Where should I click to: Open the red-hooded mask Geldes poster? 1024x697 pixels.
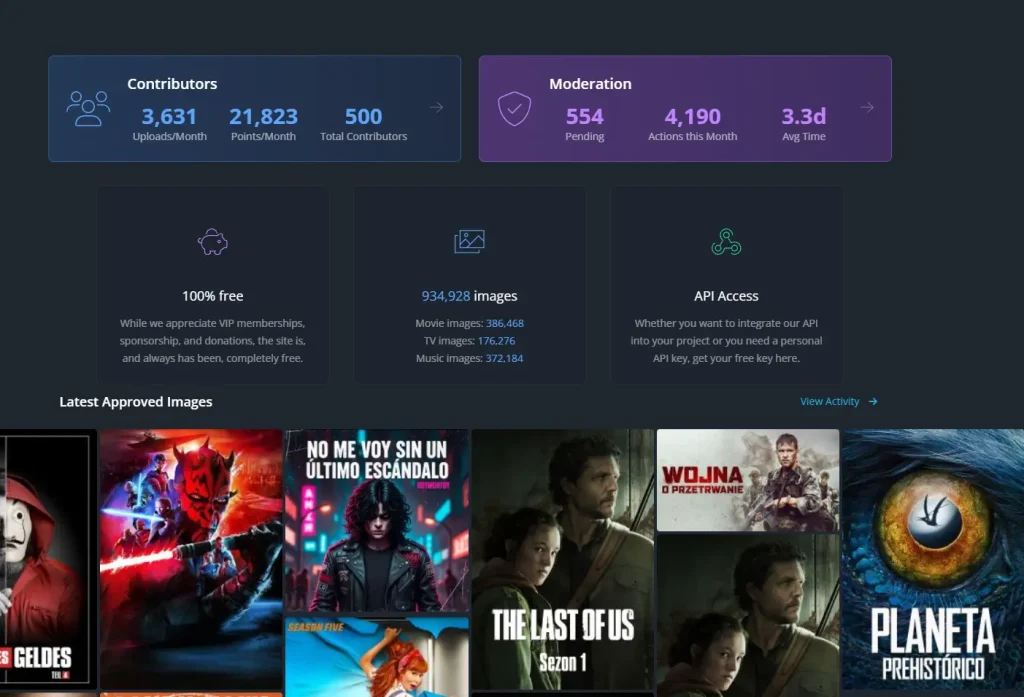(48, 559)
